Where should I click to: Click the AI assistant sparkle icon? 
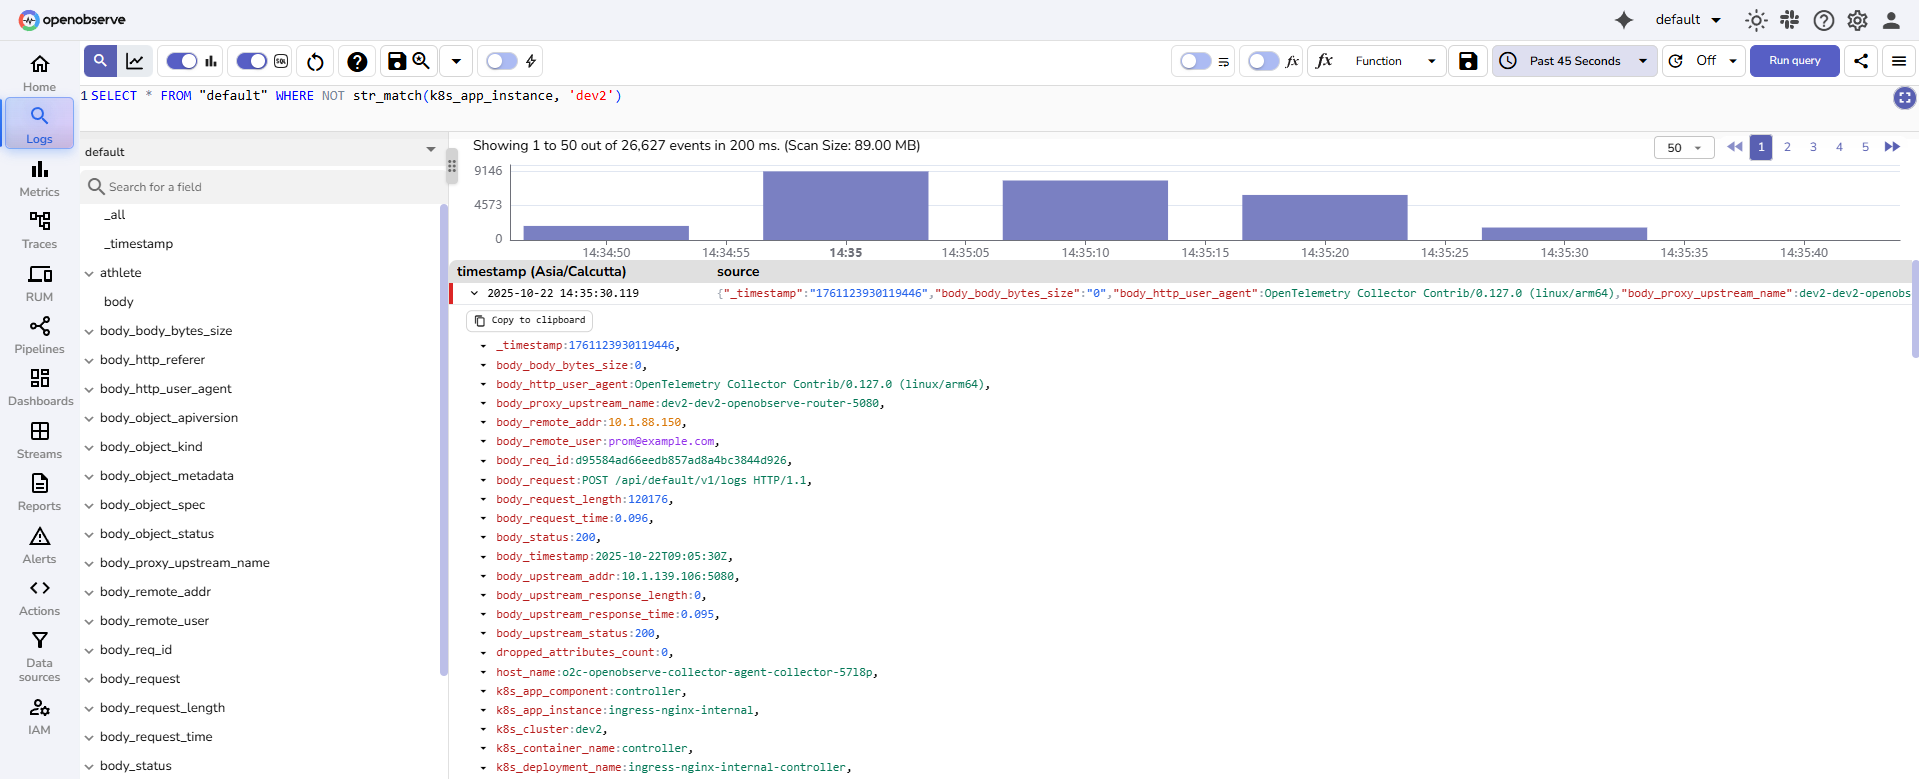[x=1624, y=20]
